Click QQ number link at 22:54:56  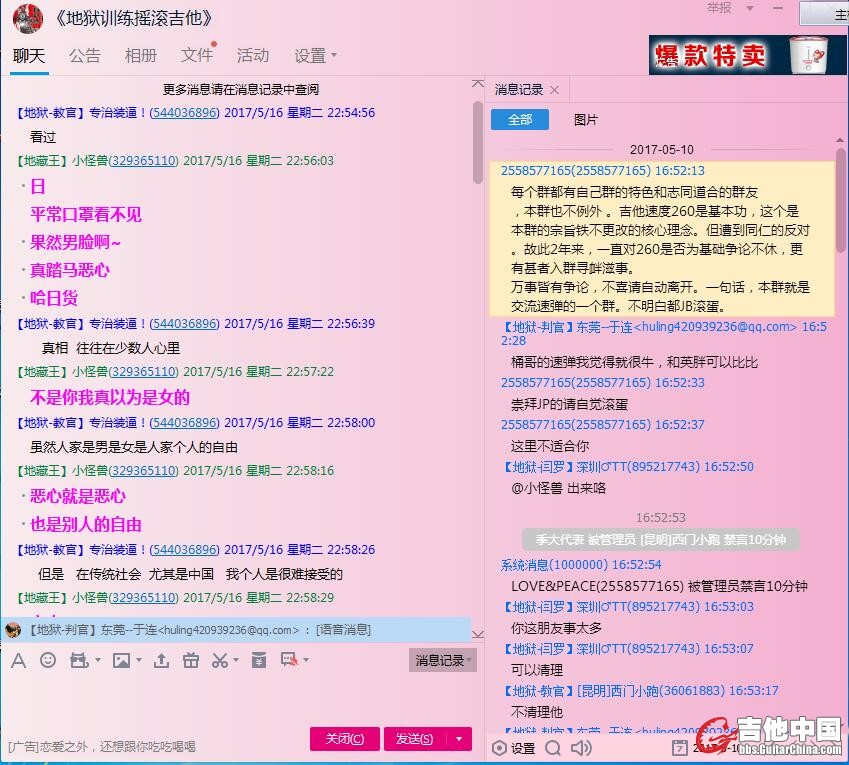[185, 113]
